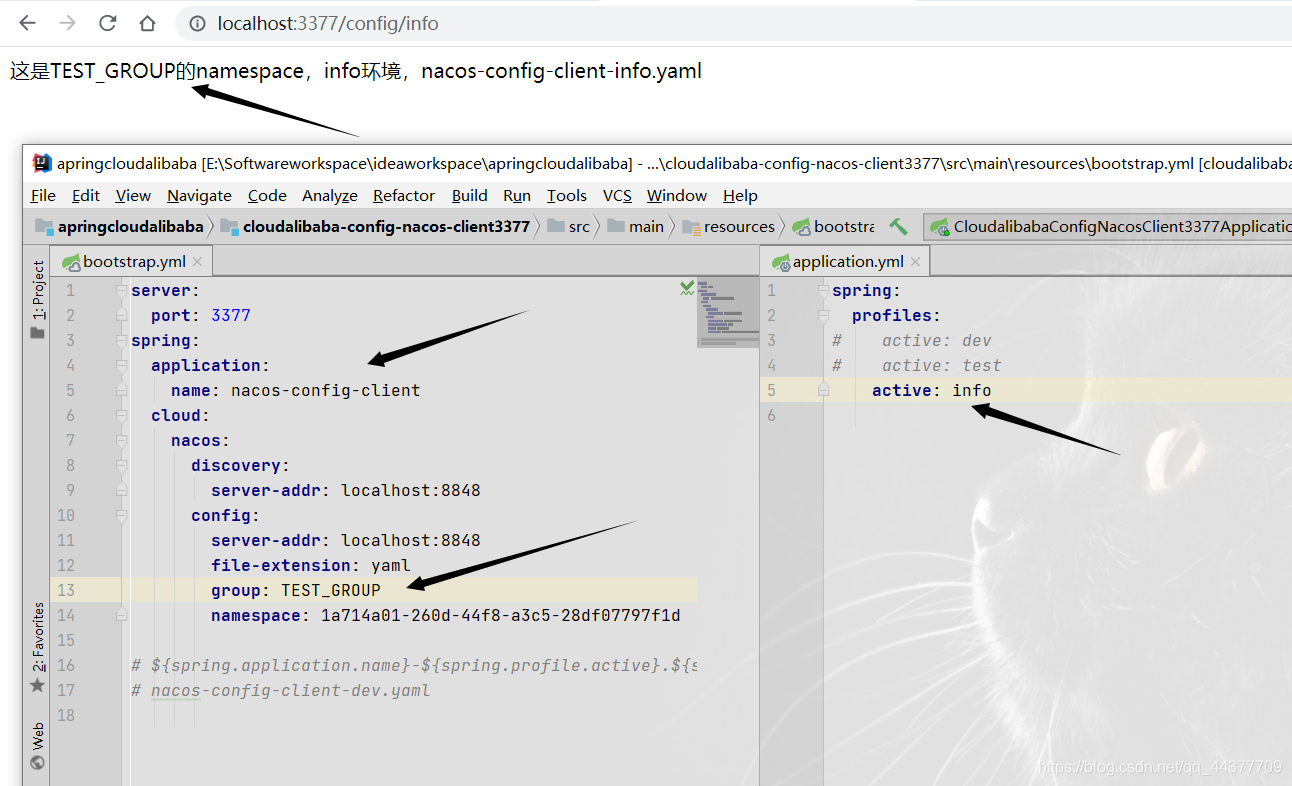Viewport: 1292px width, 786px height.
Task: Click the comment nacos-config-client-dev.yaml
Action: click(x=291, y=690)
